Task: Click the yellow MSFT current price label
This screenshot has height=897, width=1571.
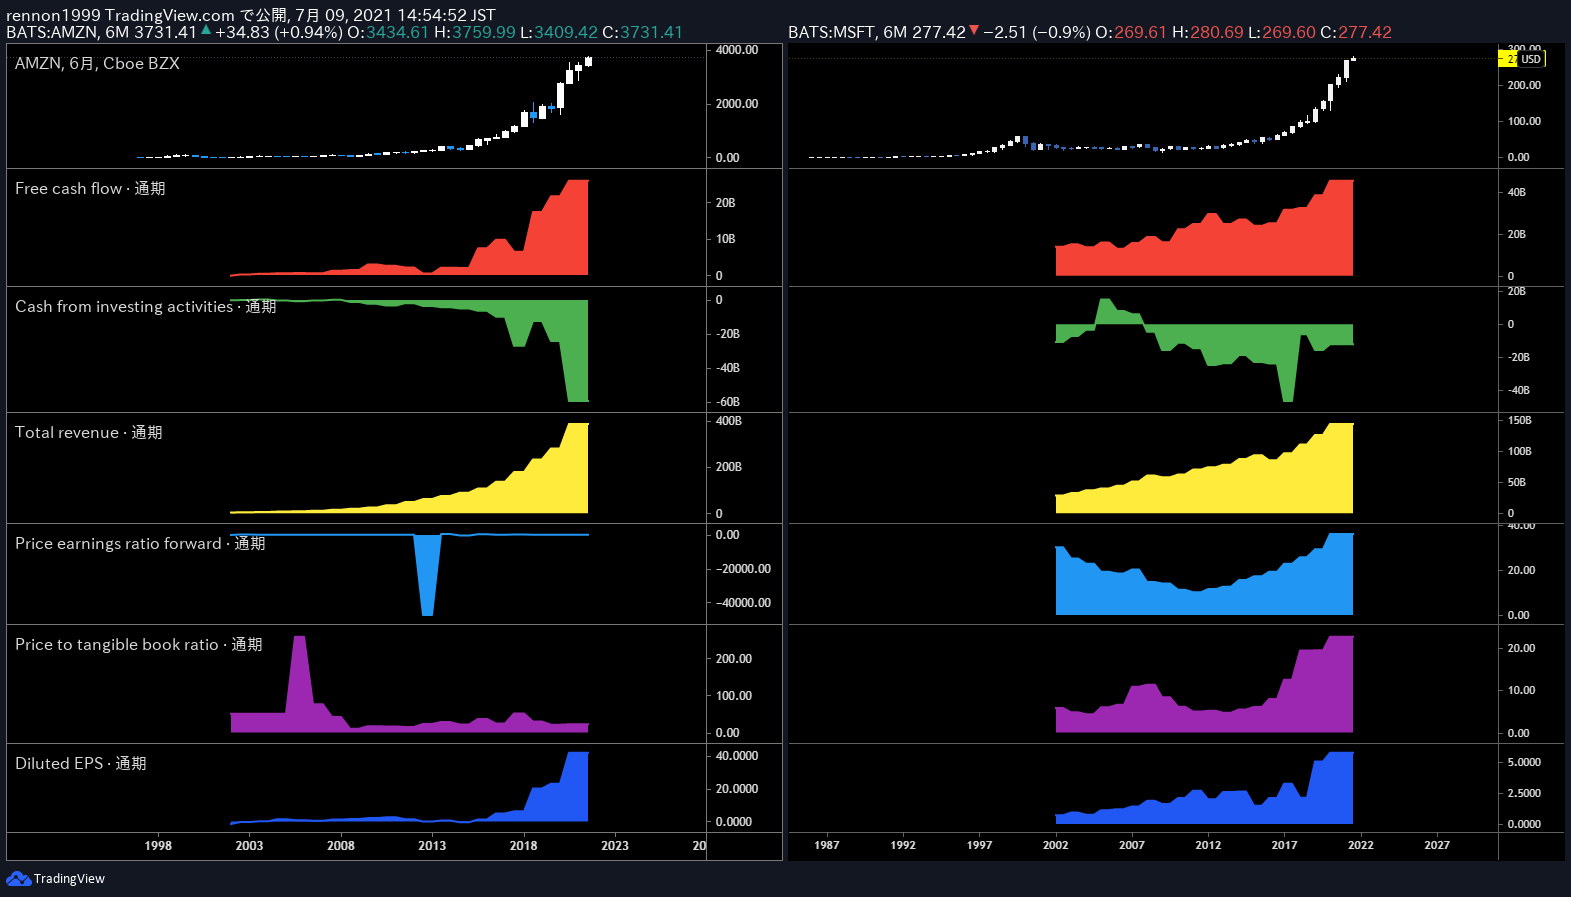Action: click(1508, 59)
